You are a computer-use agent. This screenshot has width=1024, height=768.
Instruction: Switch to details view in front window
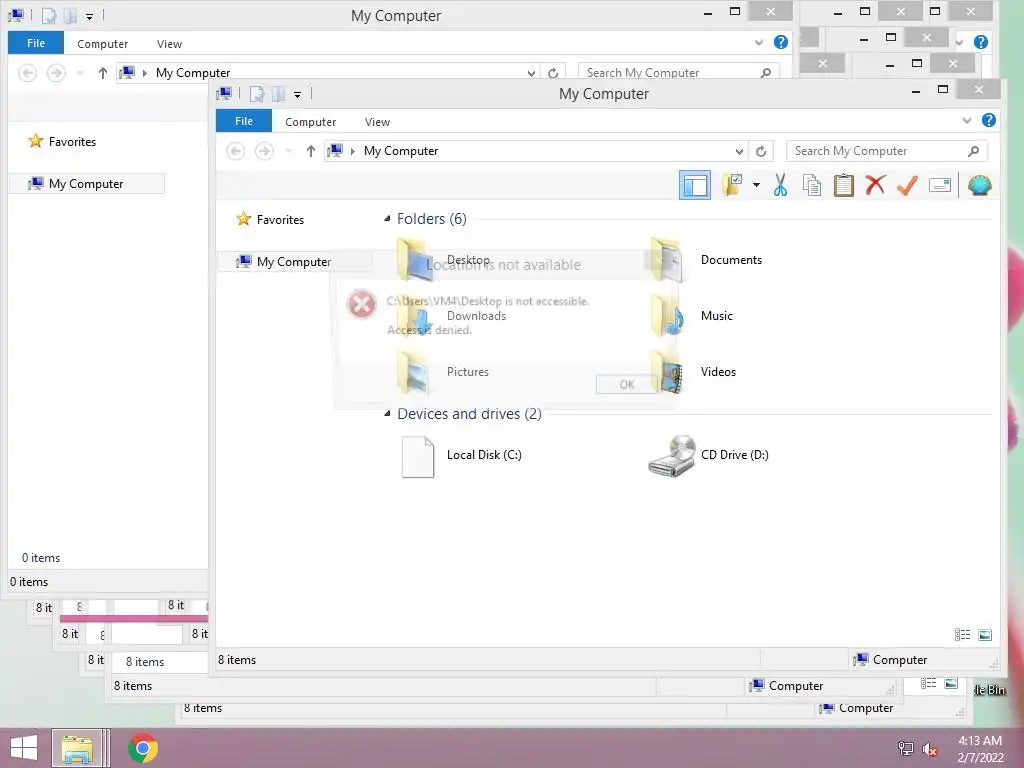962,635
